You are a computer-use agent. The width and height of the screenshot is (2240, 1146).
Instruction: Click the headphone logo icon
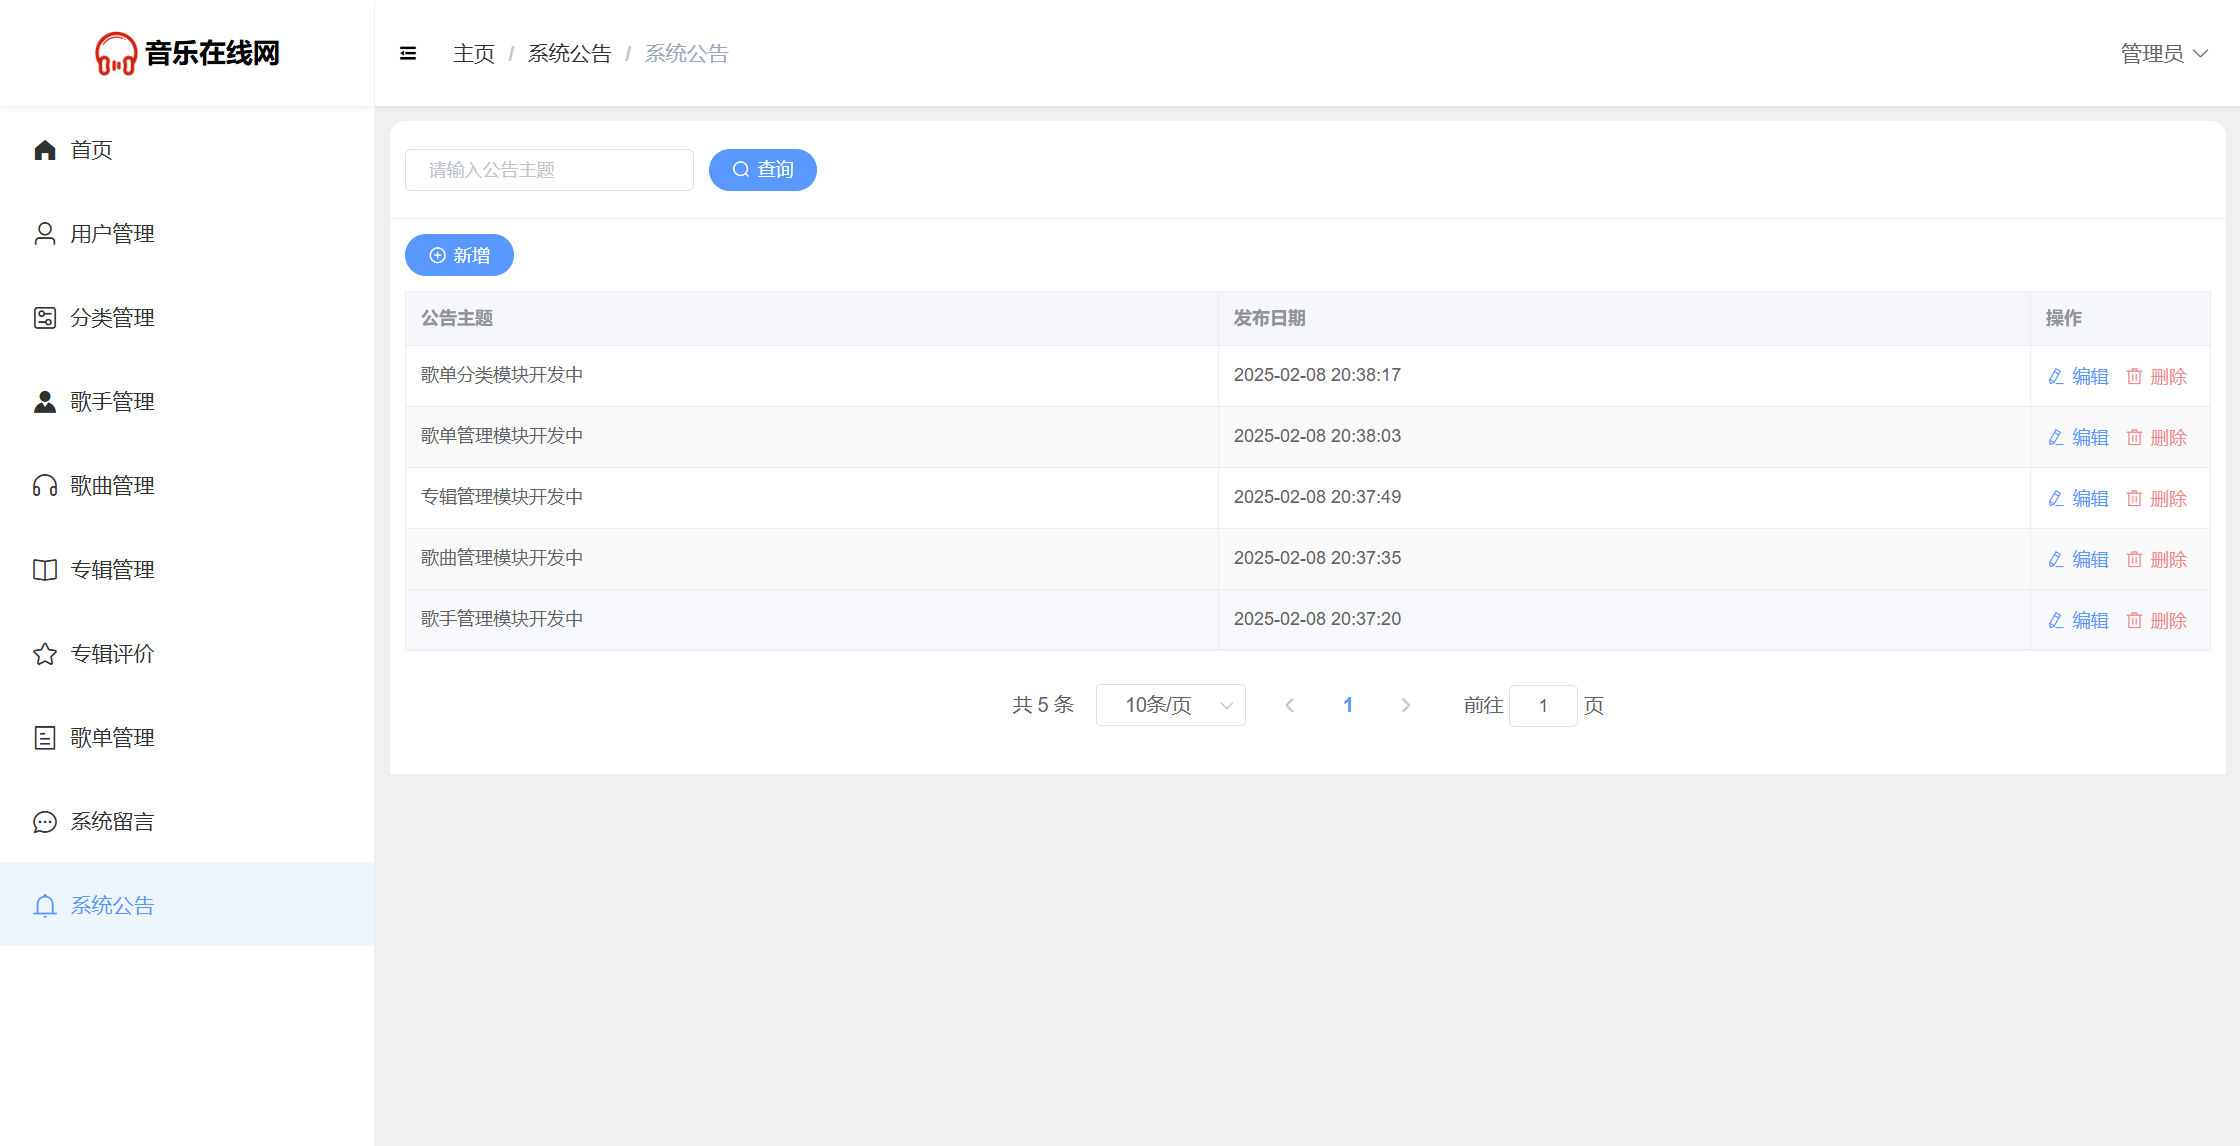click(x=116, y=54)
